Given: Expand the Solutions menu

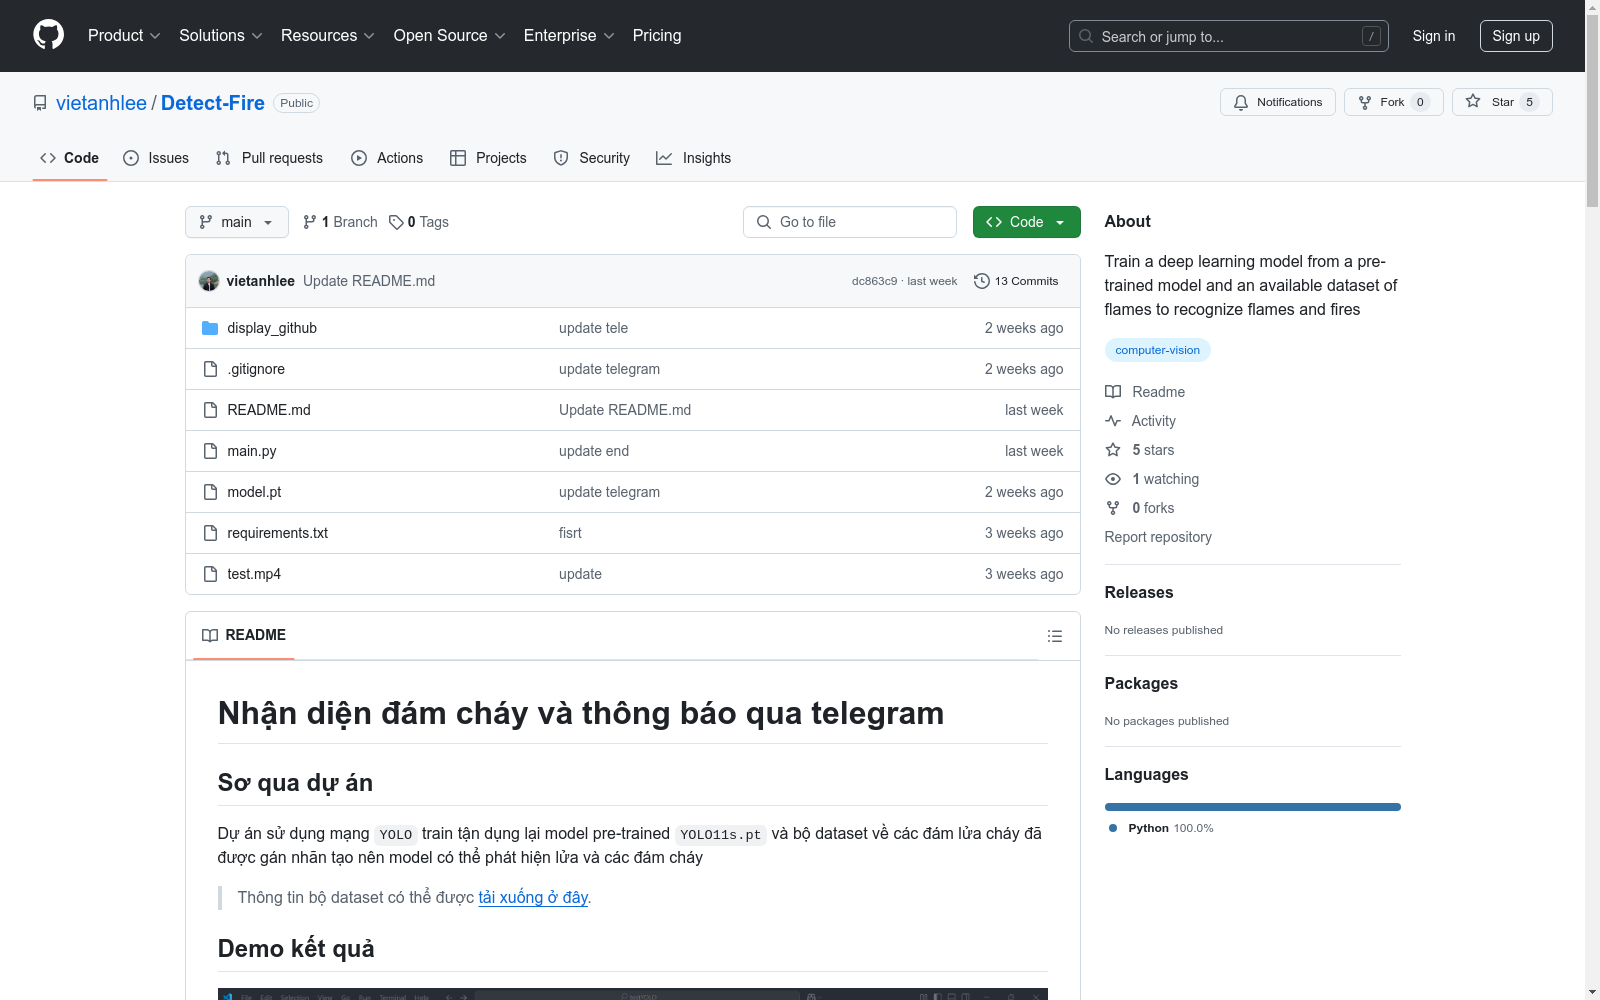Looking at the screenshot, I should coord(221,35).
